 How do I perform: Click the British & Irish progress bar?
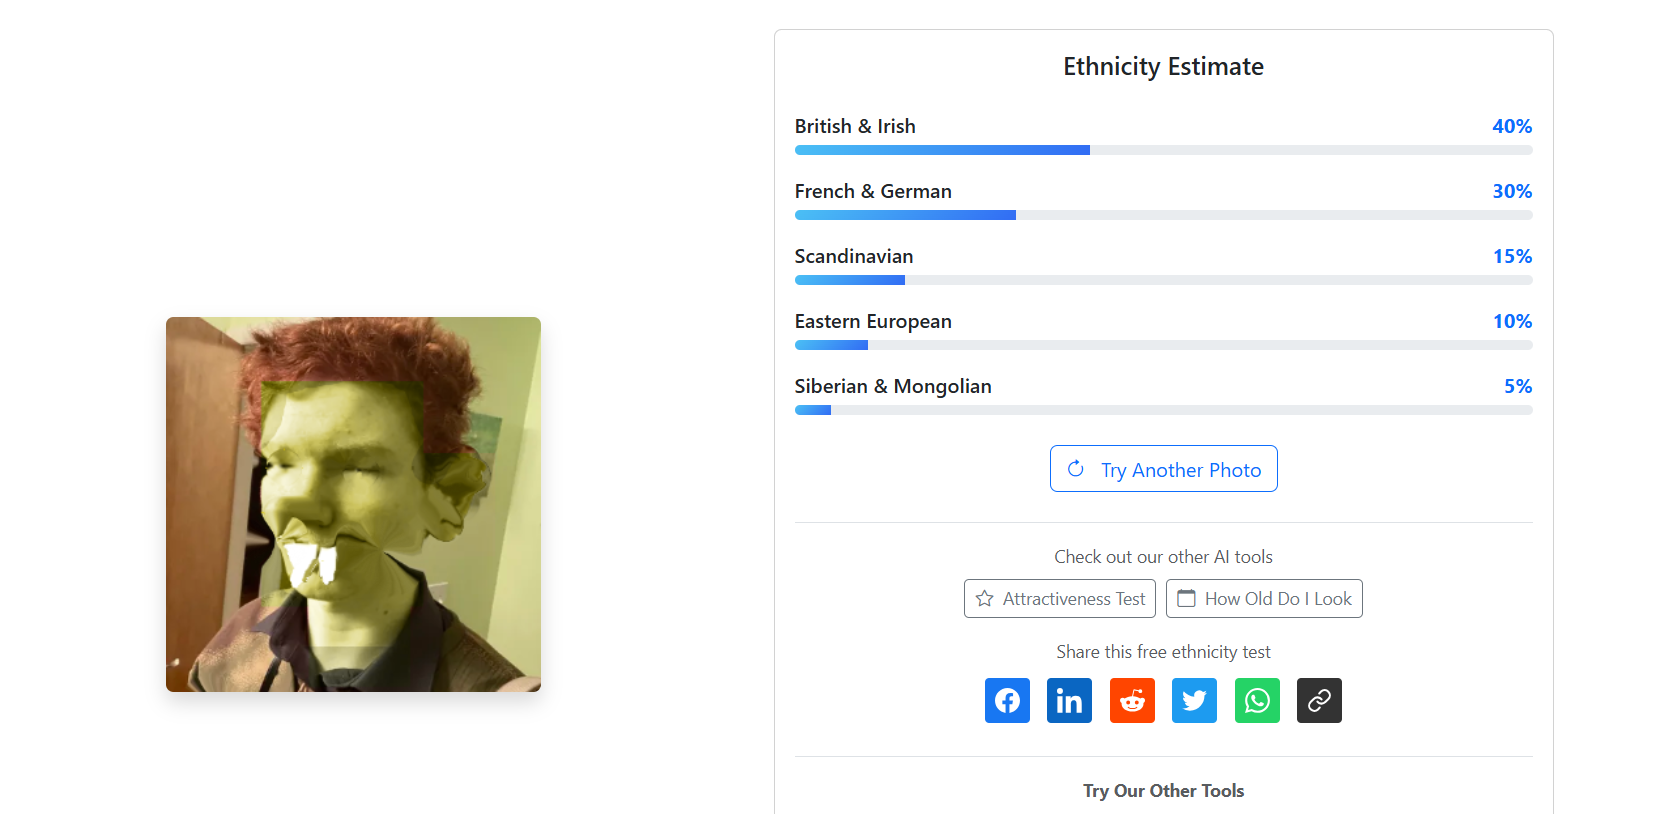1163,150
